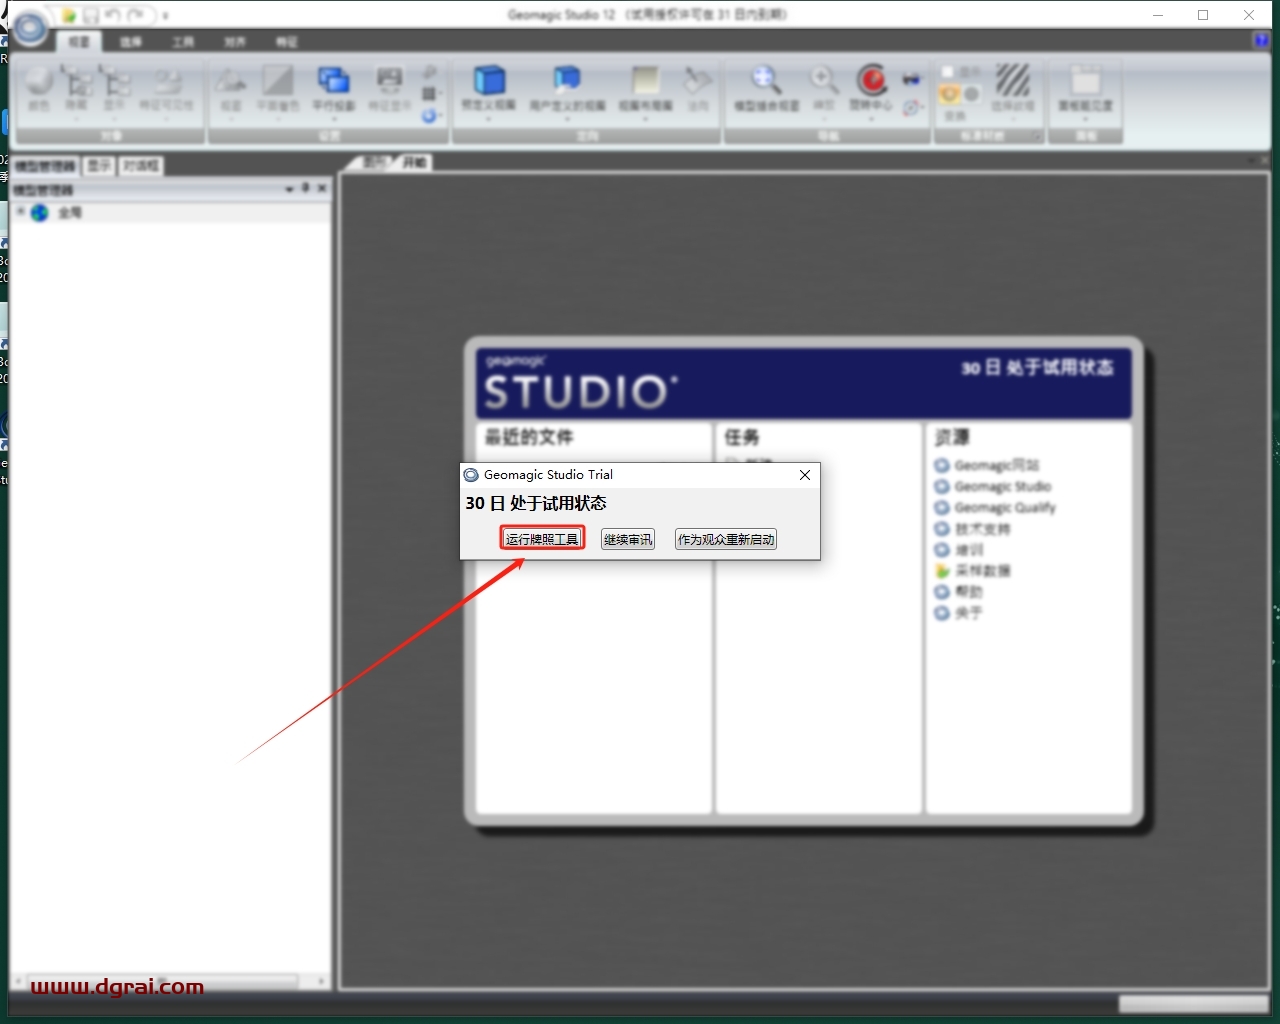
Task: Click the progress bar in status bar
Action: click(1194, 1003)
